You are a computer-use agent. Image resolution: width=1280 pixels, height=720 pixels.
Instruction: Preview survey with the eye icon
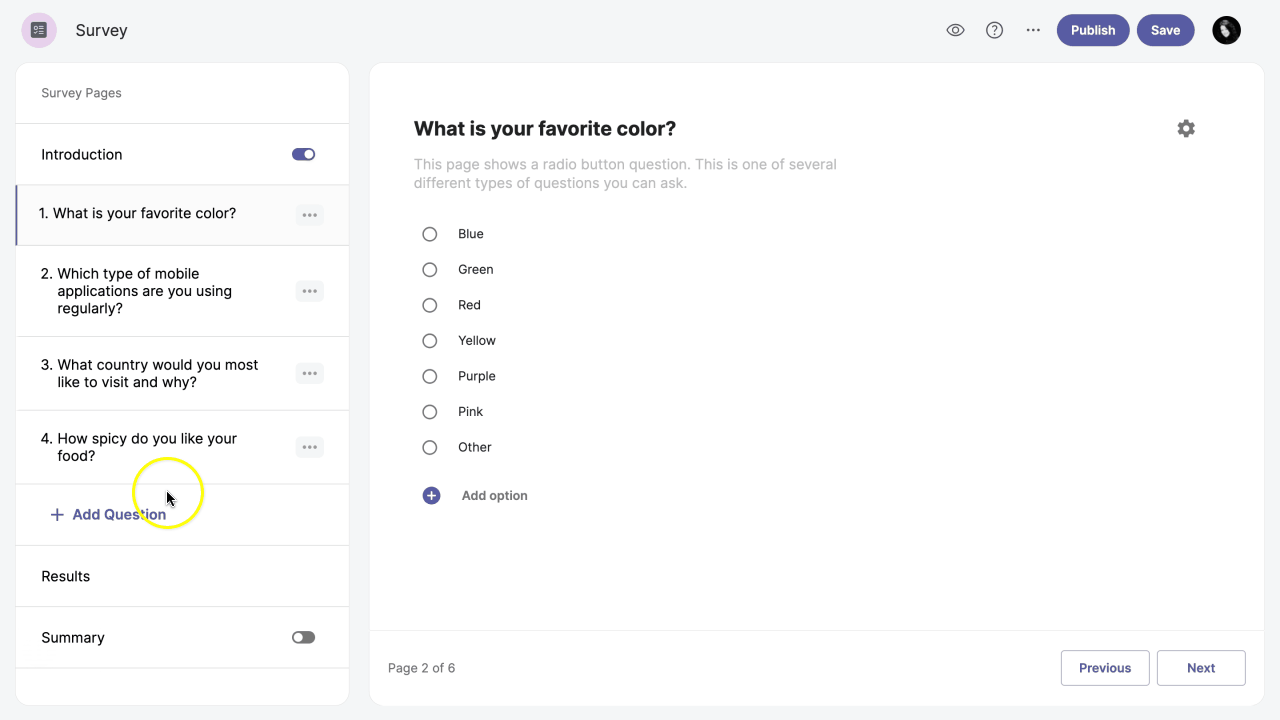pyautogui.click(x=955, y=30)
